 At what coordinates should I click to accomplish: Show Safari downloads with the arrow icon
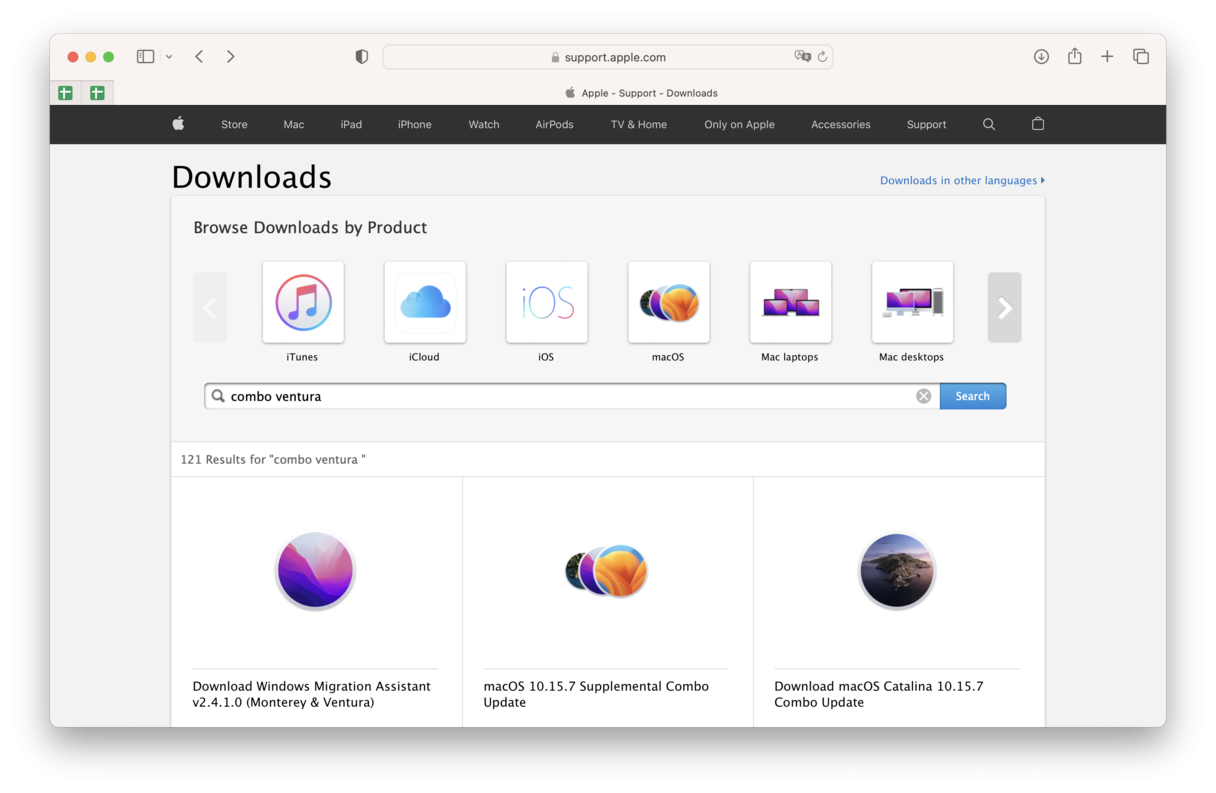pos(1041,56)
